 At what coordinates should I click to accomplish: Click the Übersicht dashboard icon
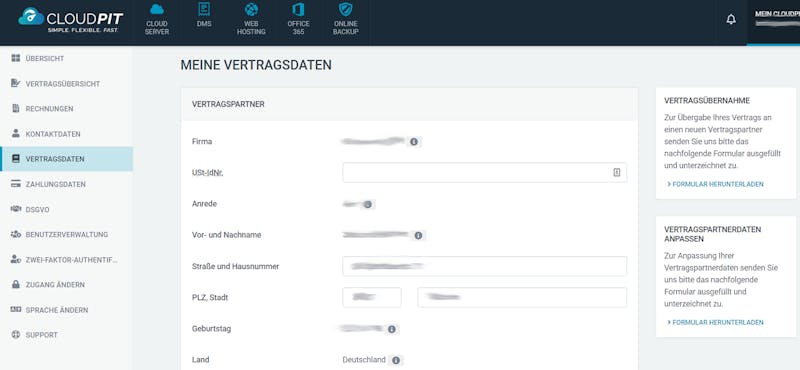point(15,58)
